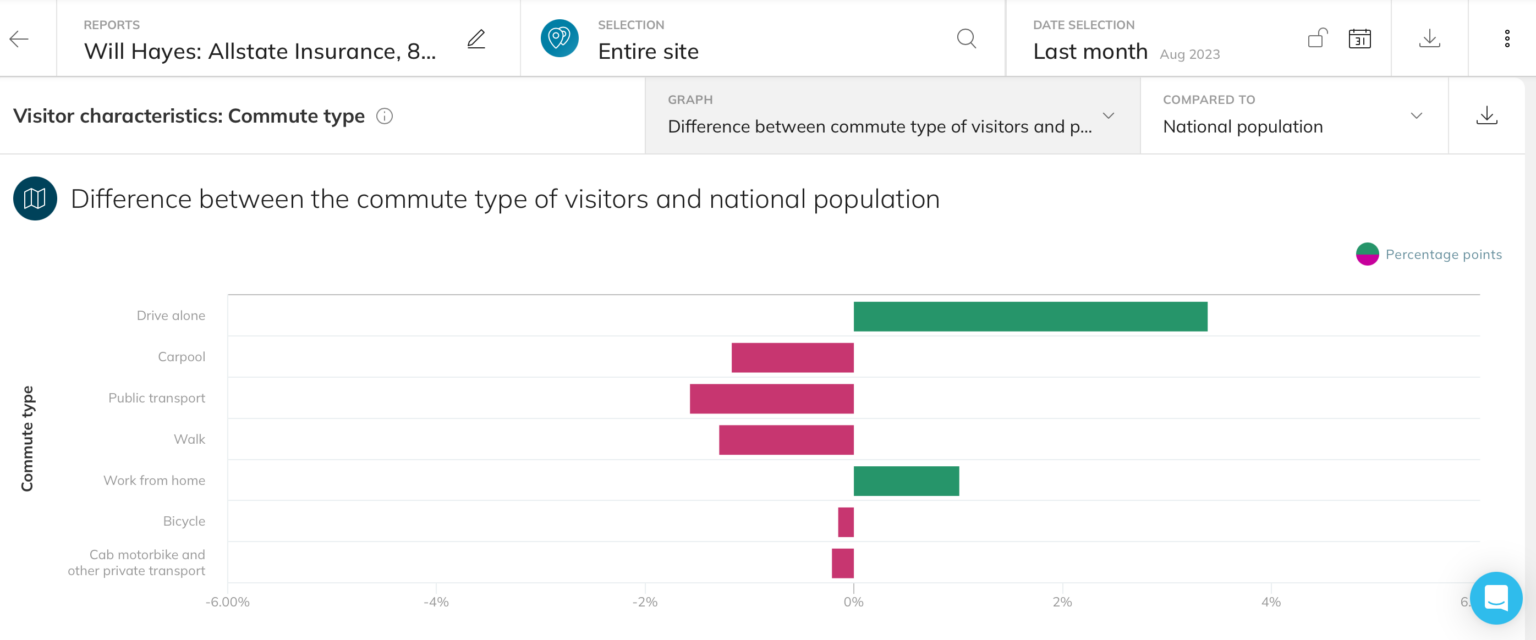Image resolution: width=1536 pixels, height=640 pixels.
Task: Click the download icon for the commute chart
Action: [x=1487, y=115]
